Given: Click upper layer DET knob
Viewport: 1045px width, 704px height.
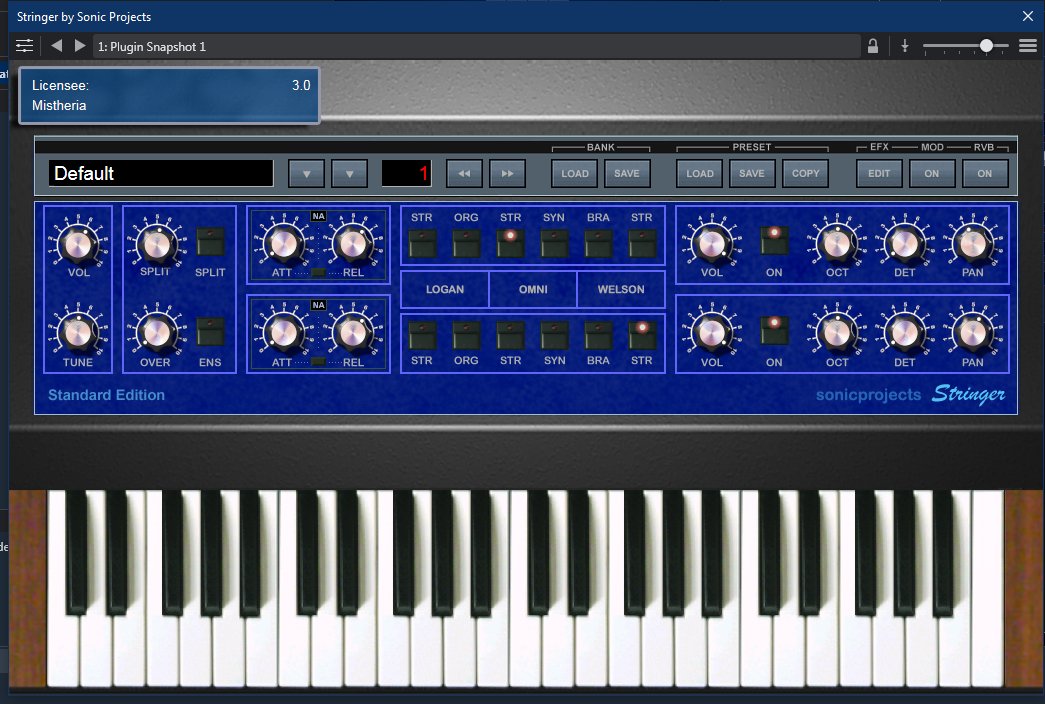Looking at the screenshot, I should point(904,243).
